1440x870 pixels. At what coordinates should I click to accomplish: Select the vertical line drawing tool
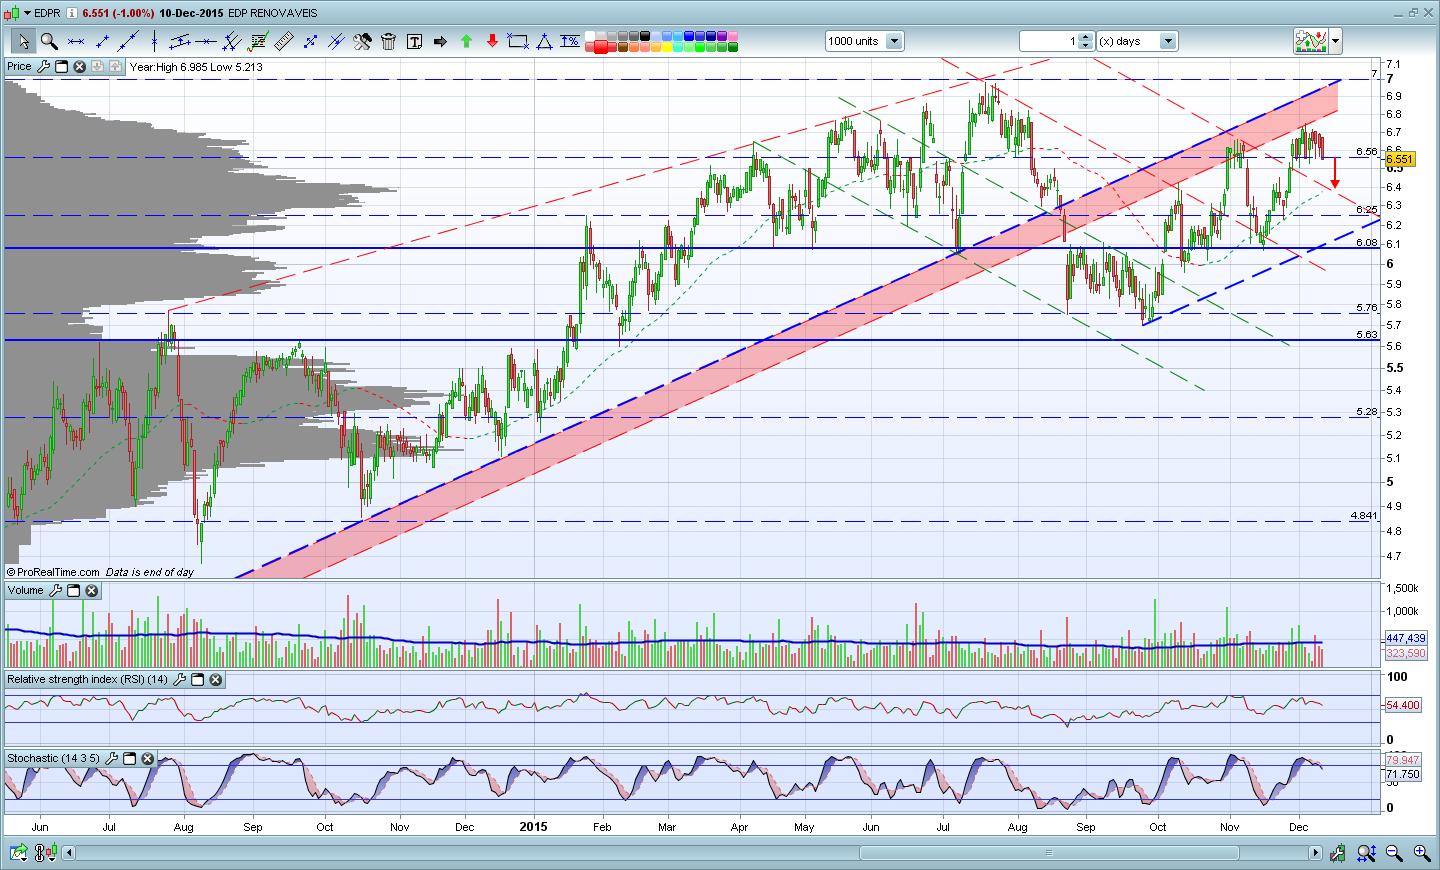153,41
